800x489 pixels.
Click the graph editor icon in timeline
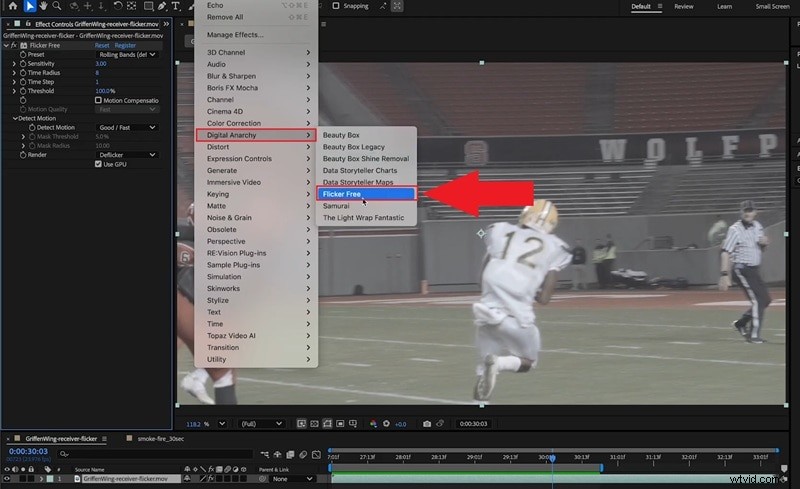[x=316, y=454]
